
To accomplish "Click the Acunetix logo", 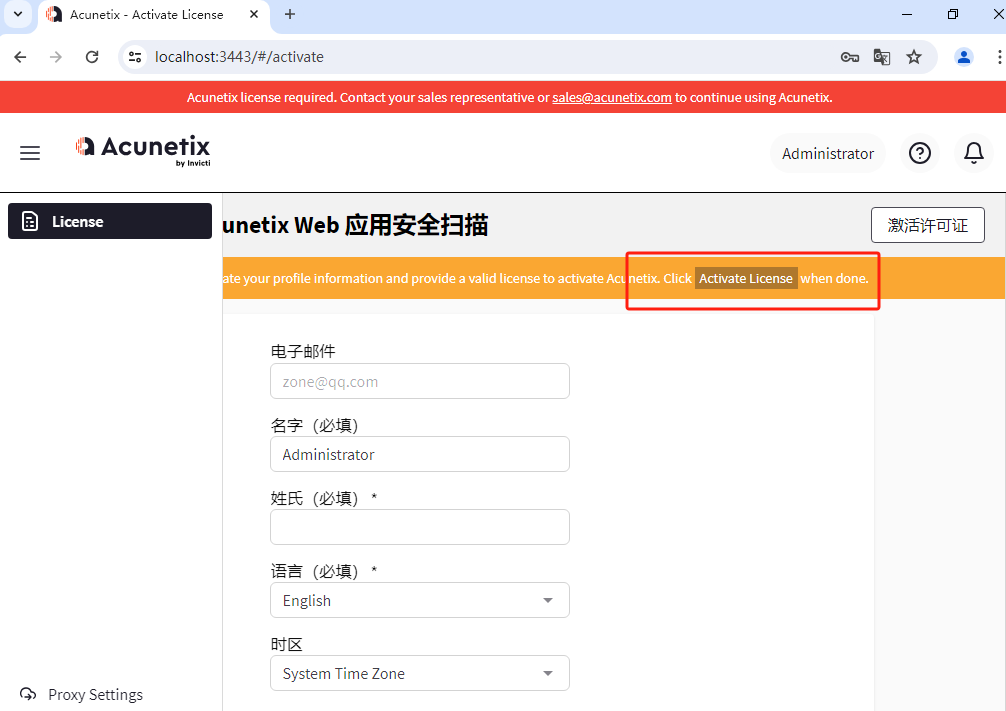I will [x=142, y=151].
